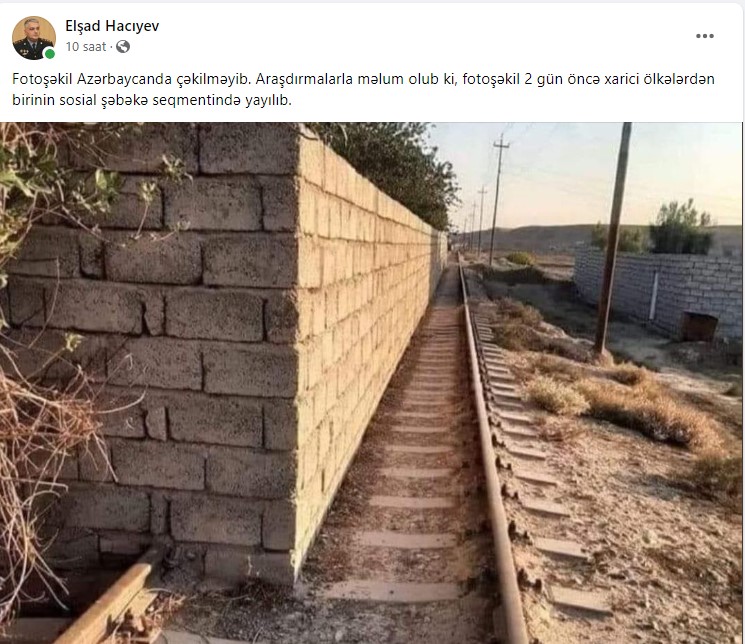This screenshot has height=644, width=745.
Task: Click the tall wooden utility pole in photo
Action: [613, 238]
